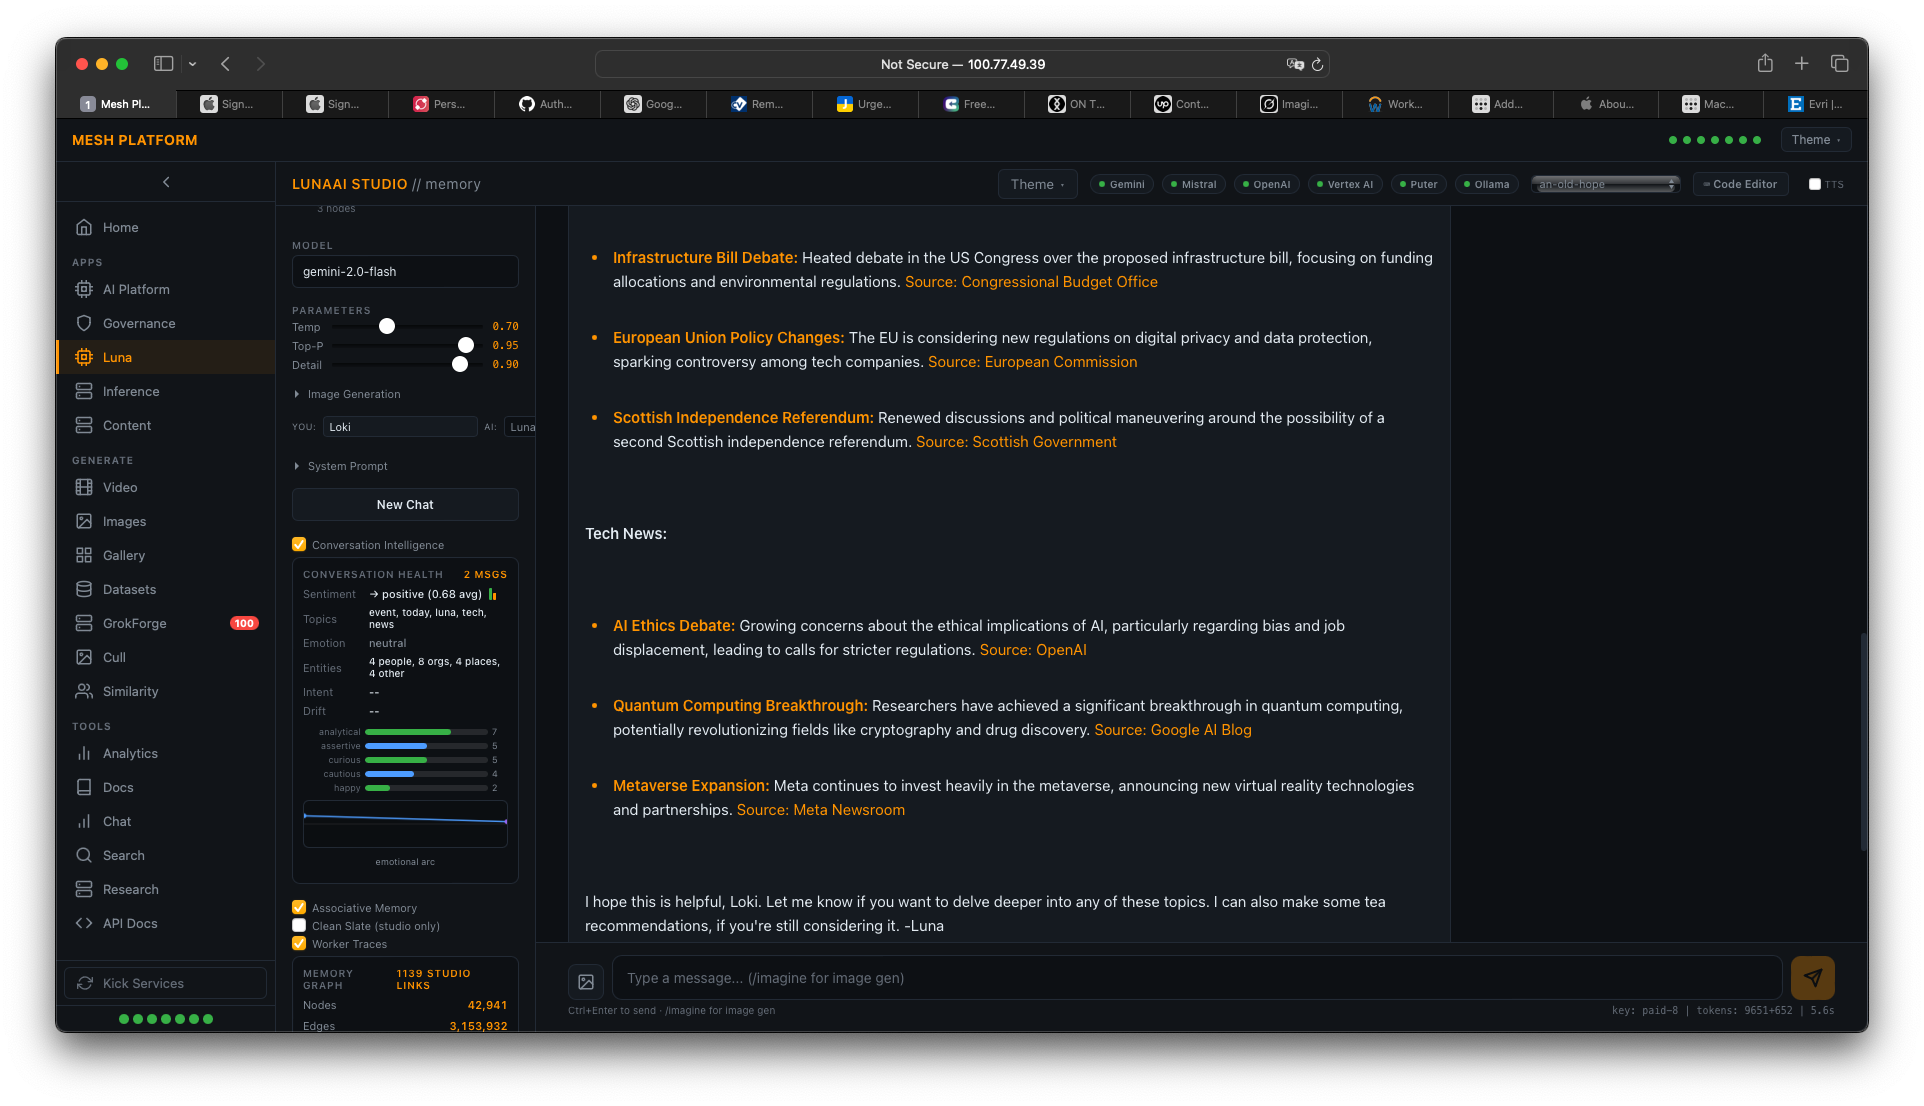The height and width of the screenshot is (1106, 1924).
Task: Open the Luna app in sidebar
Action: coord(118,357)
